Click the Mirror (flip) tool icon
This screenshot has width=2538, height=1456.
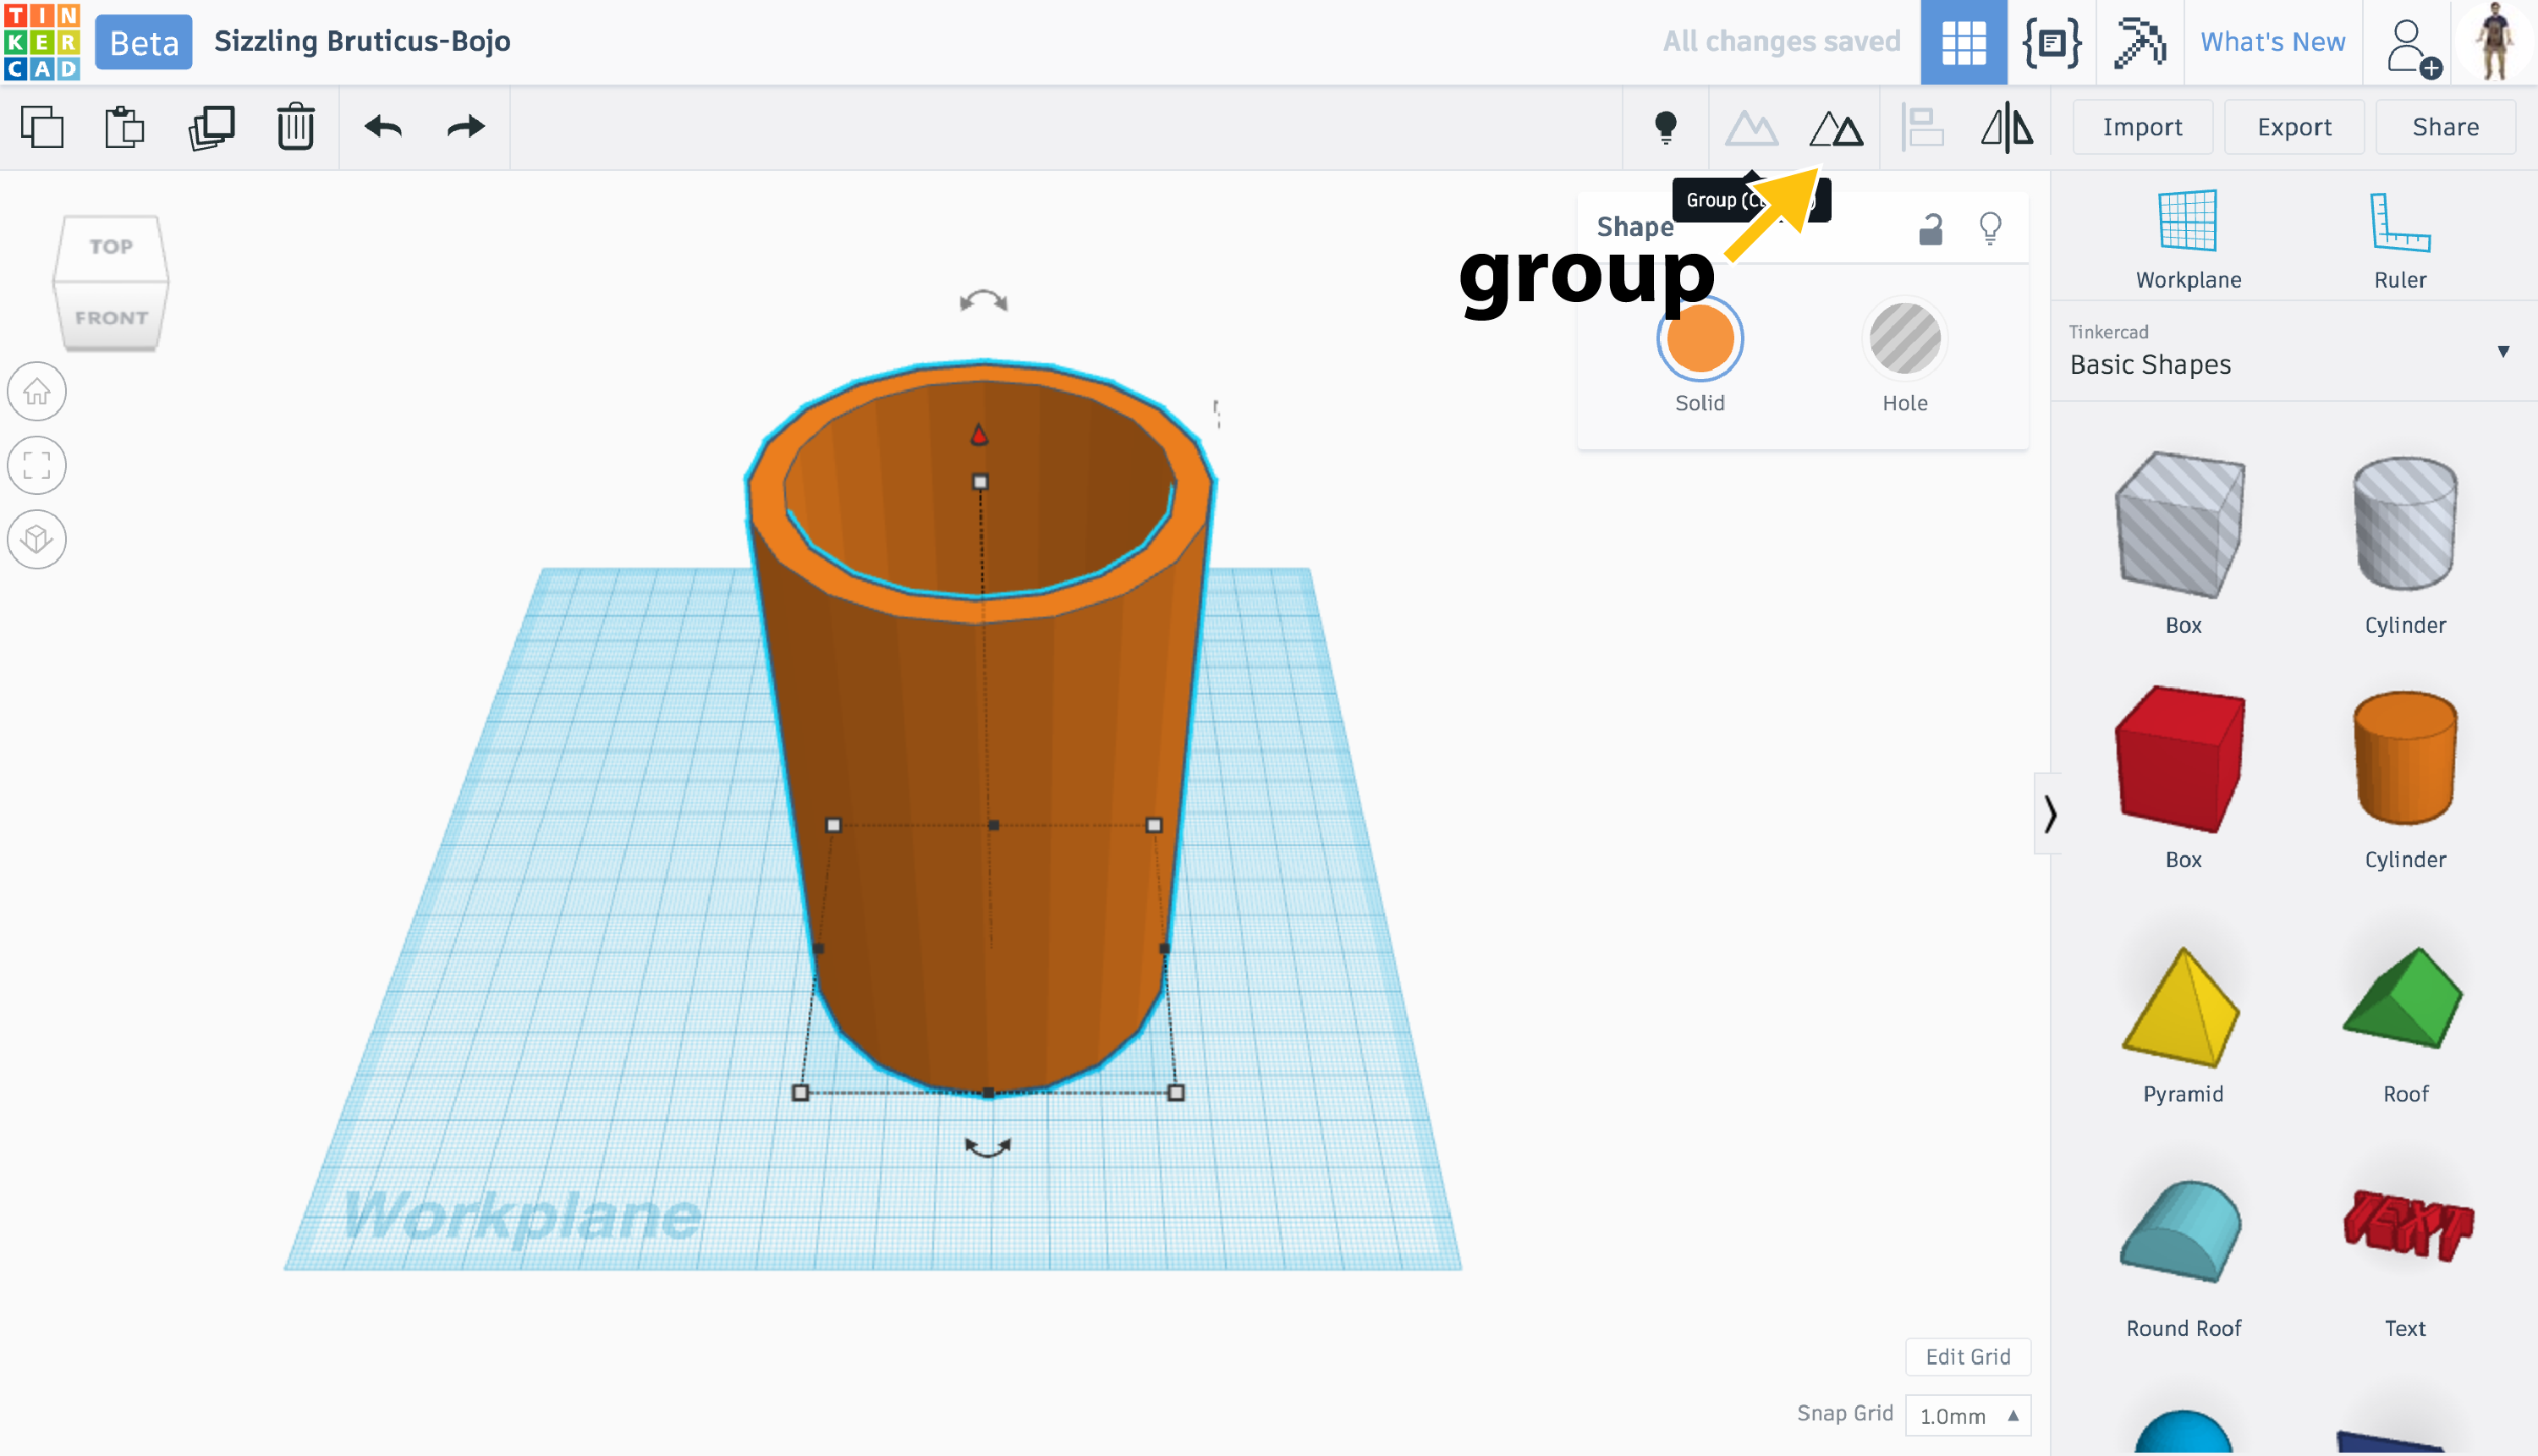[x=2006, y=128]
